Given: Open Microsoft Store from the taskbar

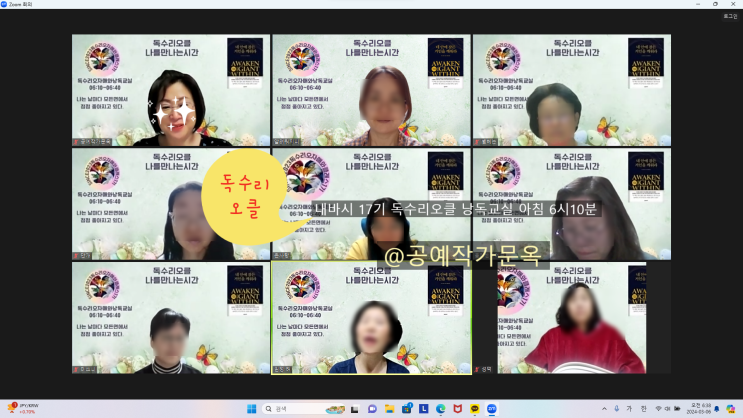Looking at the screenshot, I should [407, 409].
